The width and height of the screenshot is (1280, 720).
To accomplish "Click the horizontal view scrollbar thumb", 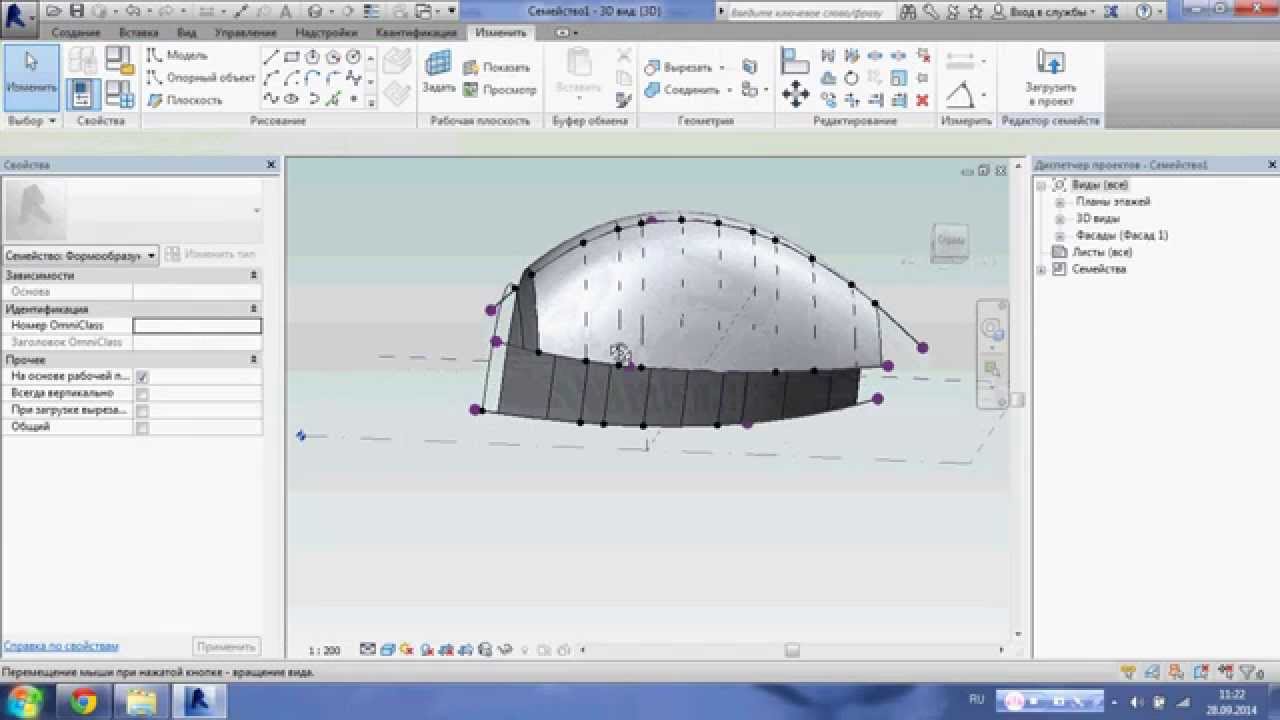I will pos(792,650).
